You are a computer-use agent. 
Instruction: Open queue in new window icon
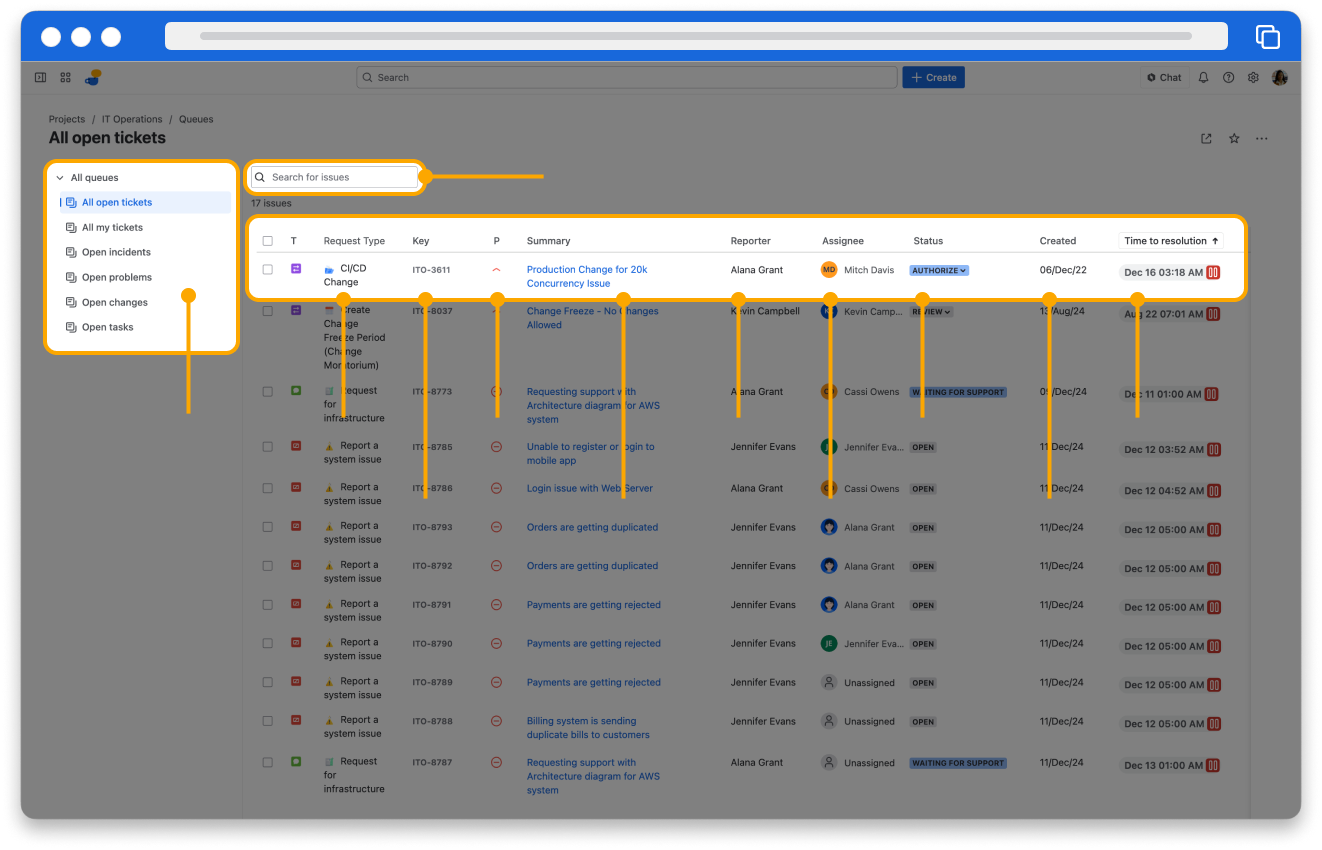pyautogui.click(x=1206, y=138)
